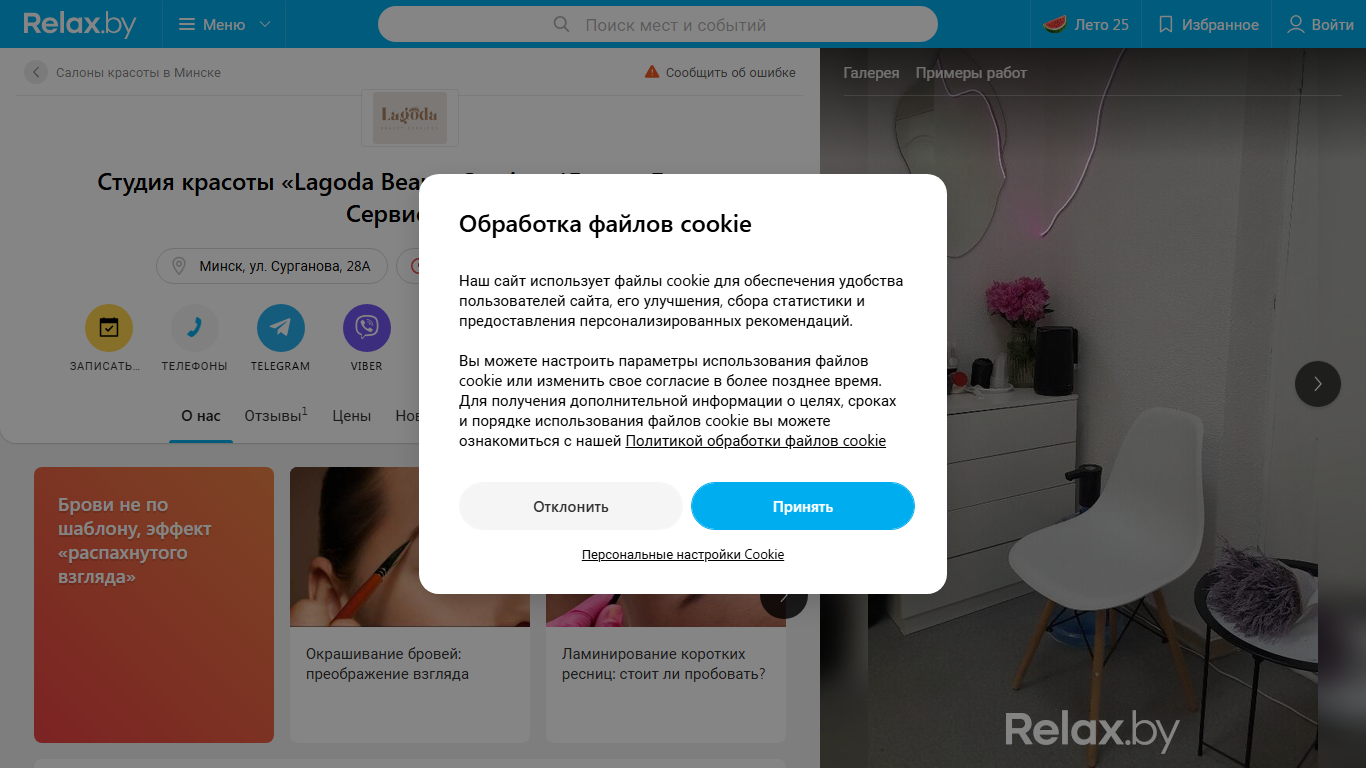The image size is (1366, 768).
Task: Switch to the Отзывы tab
Action: click(276, 415)
